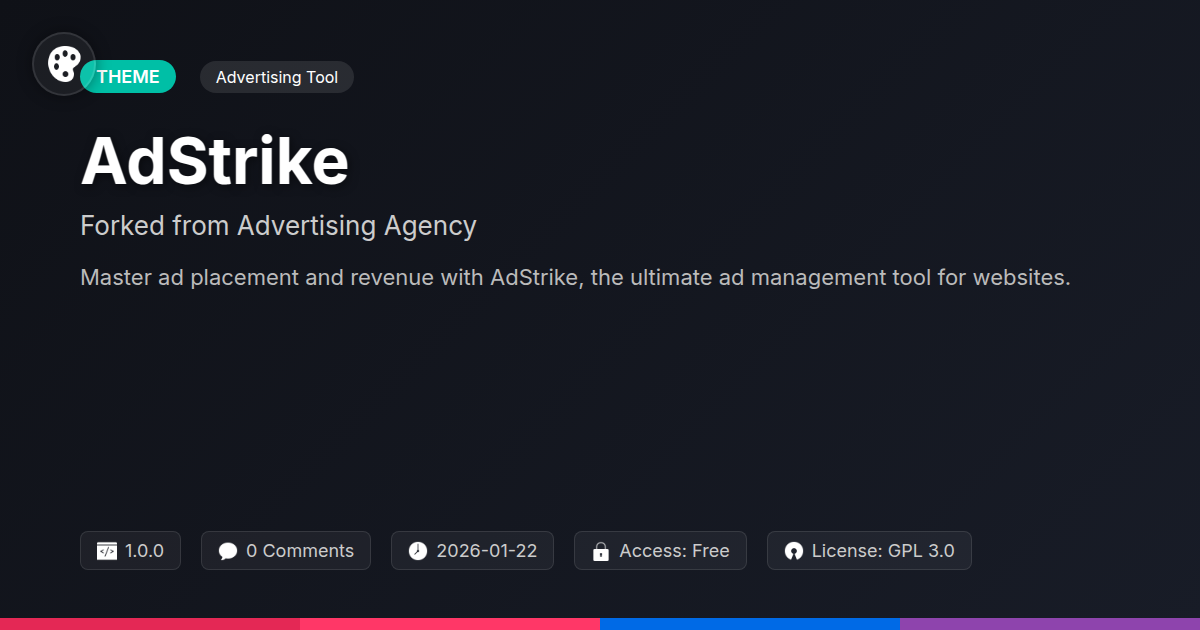
Task: Click the version code icon
Action: click(x=107, y=551)
